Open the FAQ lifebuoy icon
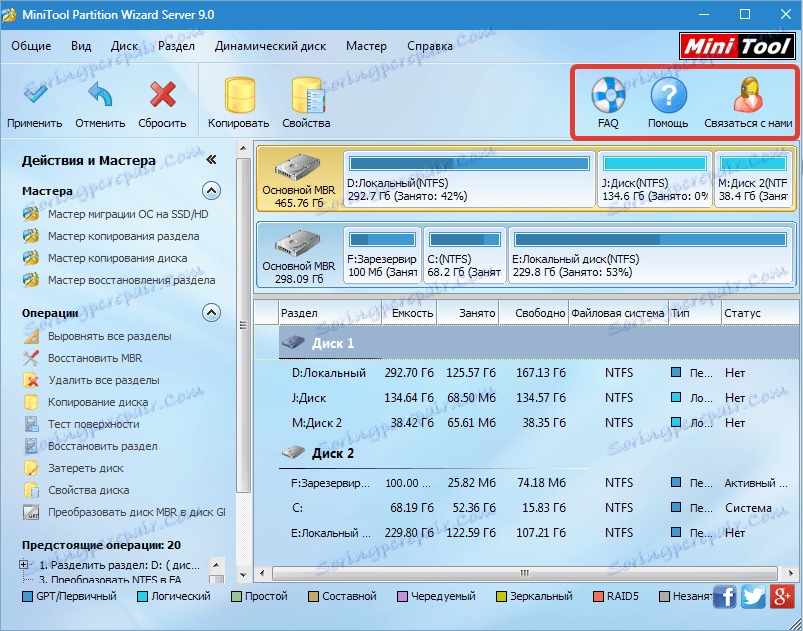This screenshot has height=631, width=803. pos(608,94)
